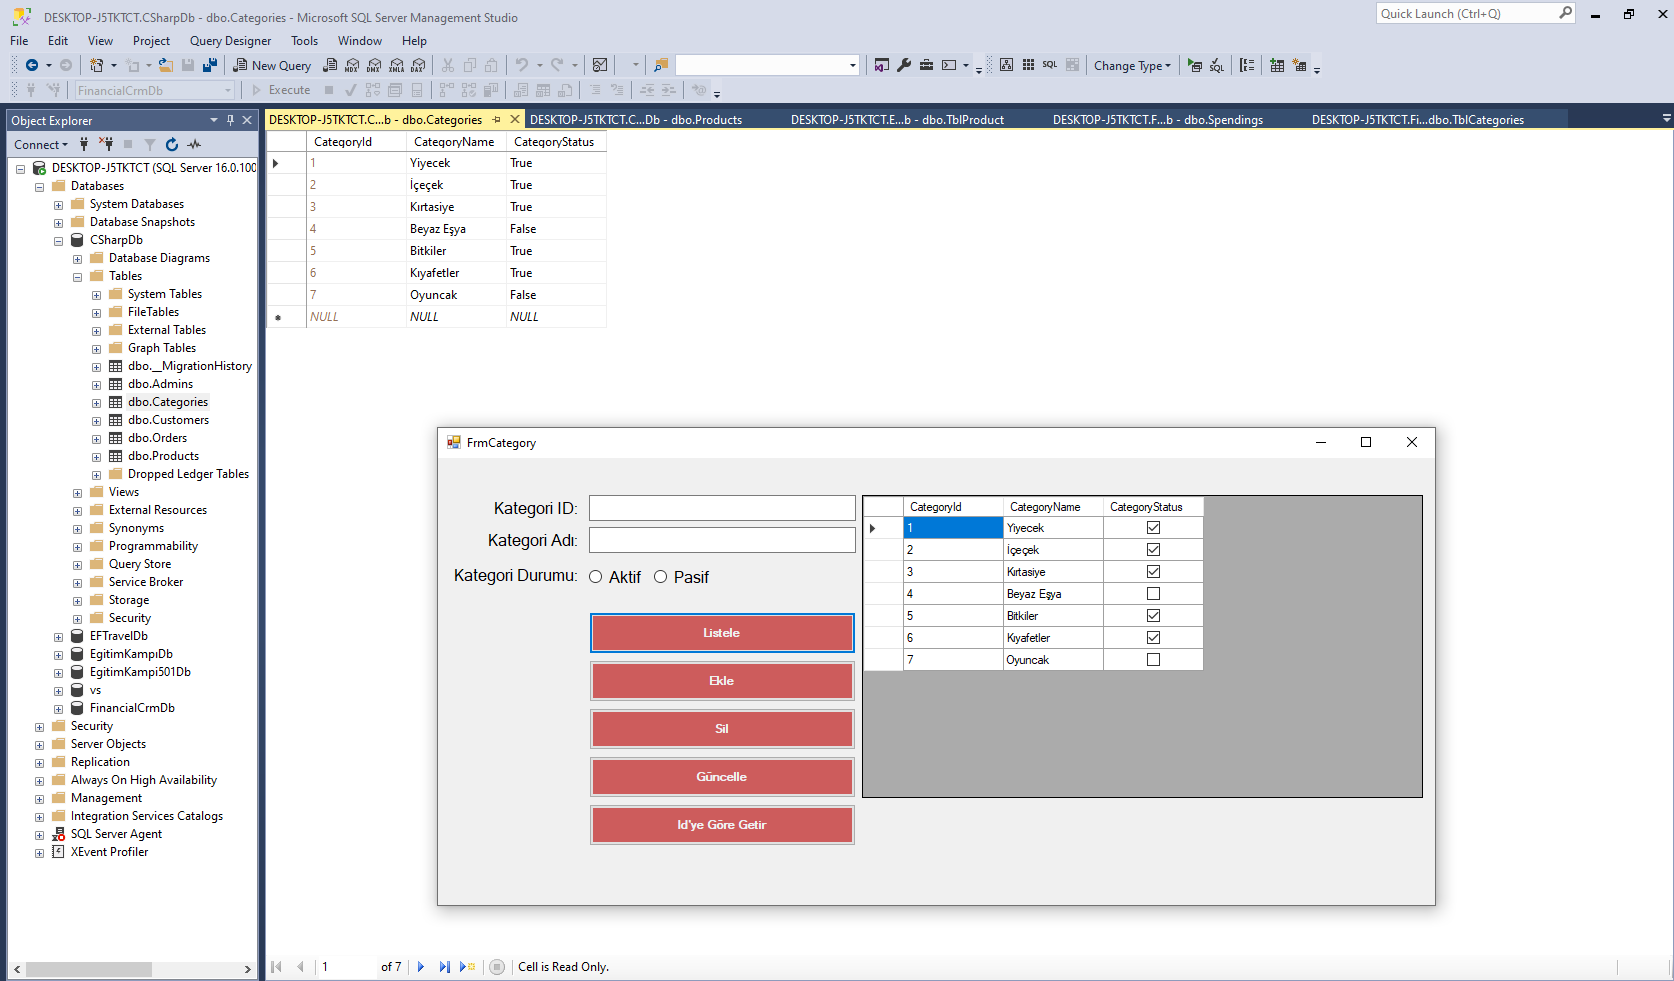
Task: Click the DAX query icon
Action: click(418, 65)
